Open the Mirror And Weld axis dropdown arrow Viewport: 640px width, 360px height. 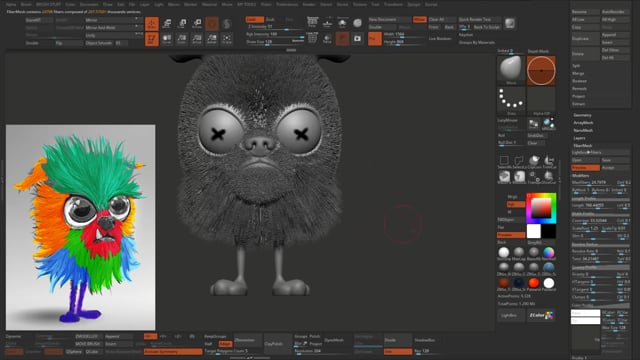pyautogui.click(x=136, y=27)
